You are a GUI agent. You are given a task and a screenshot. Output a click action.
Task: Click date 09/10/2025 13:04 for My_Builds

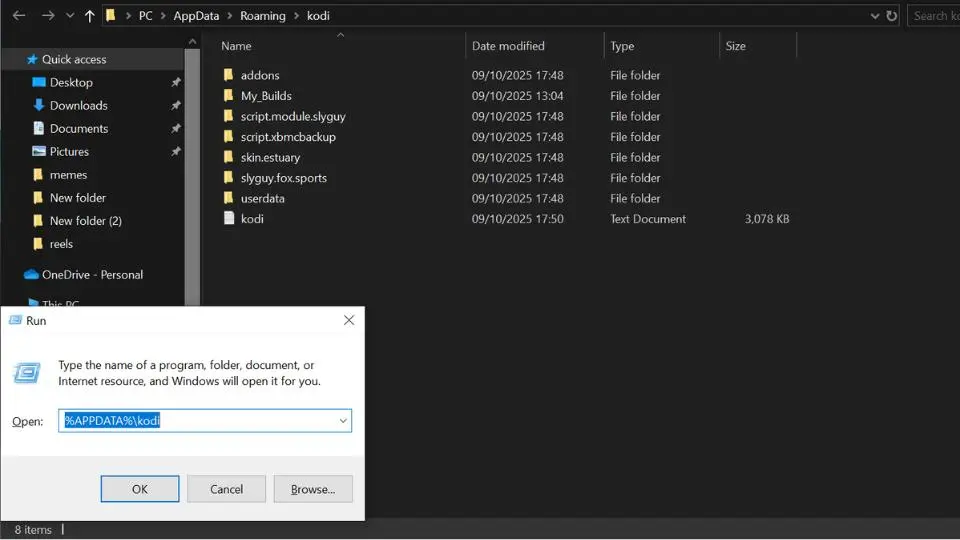(517, 96)
